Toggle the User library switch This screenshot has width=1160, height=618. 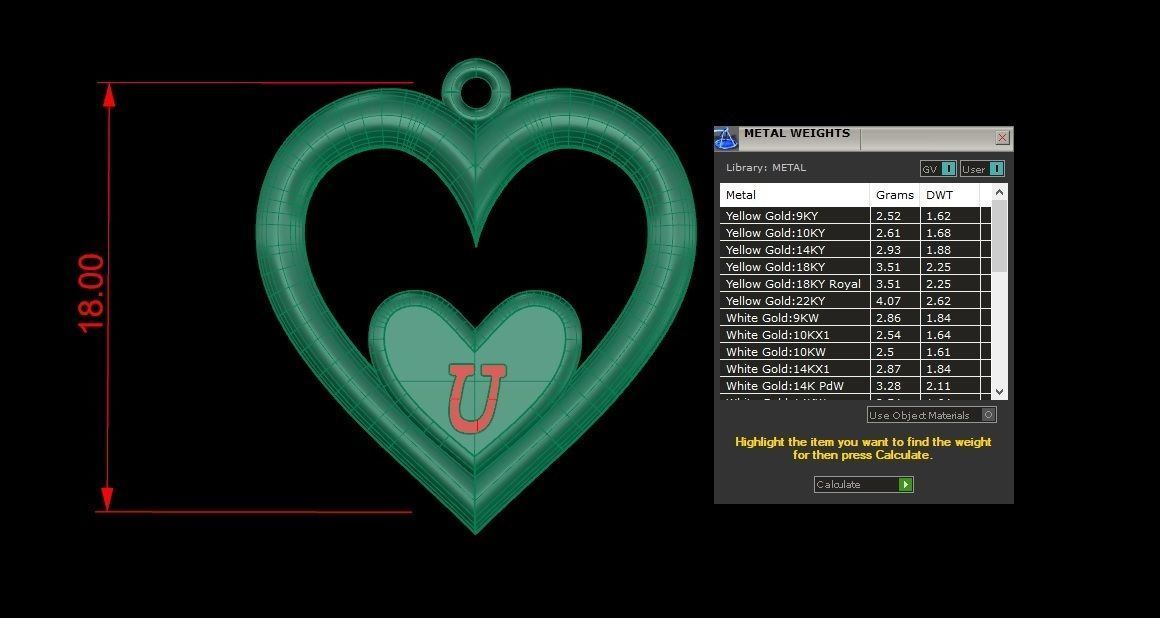982,169
